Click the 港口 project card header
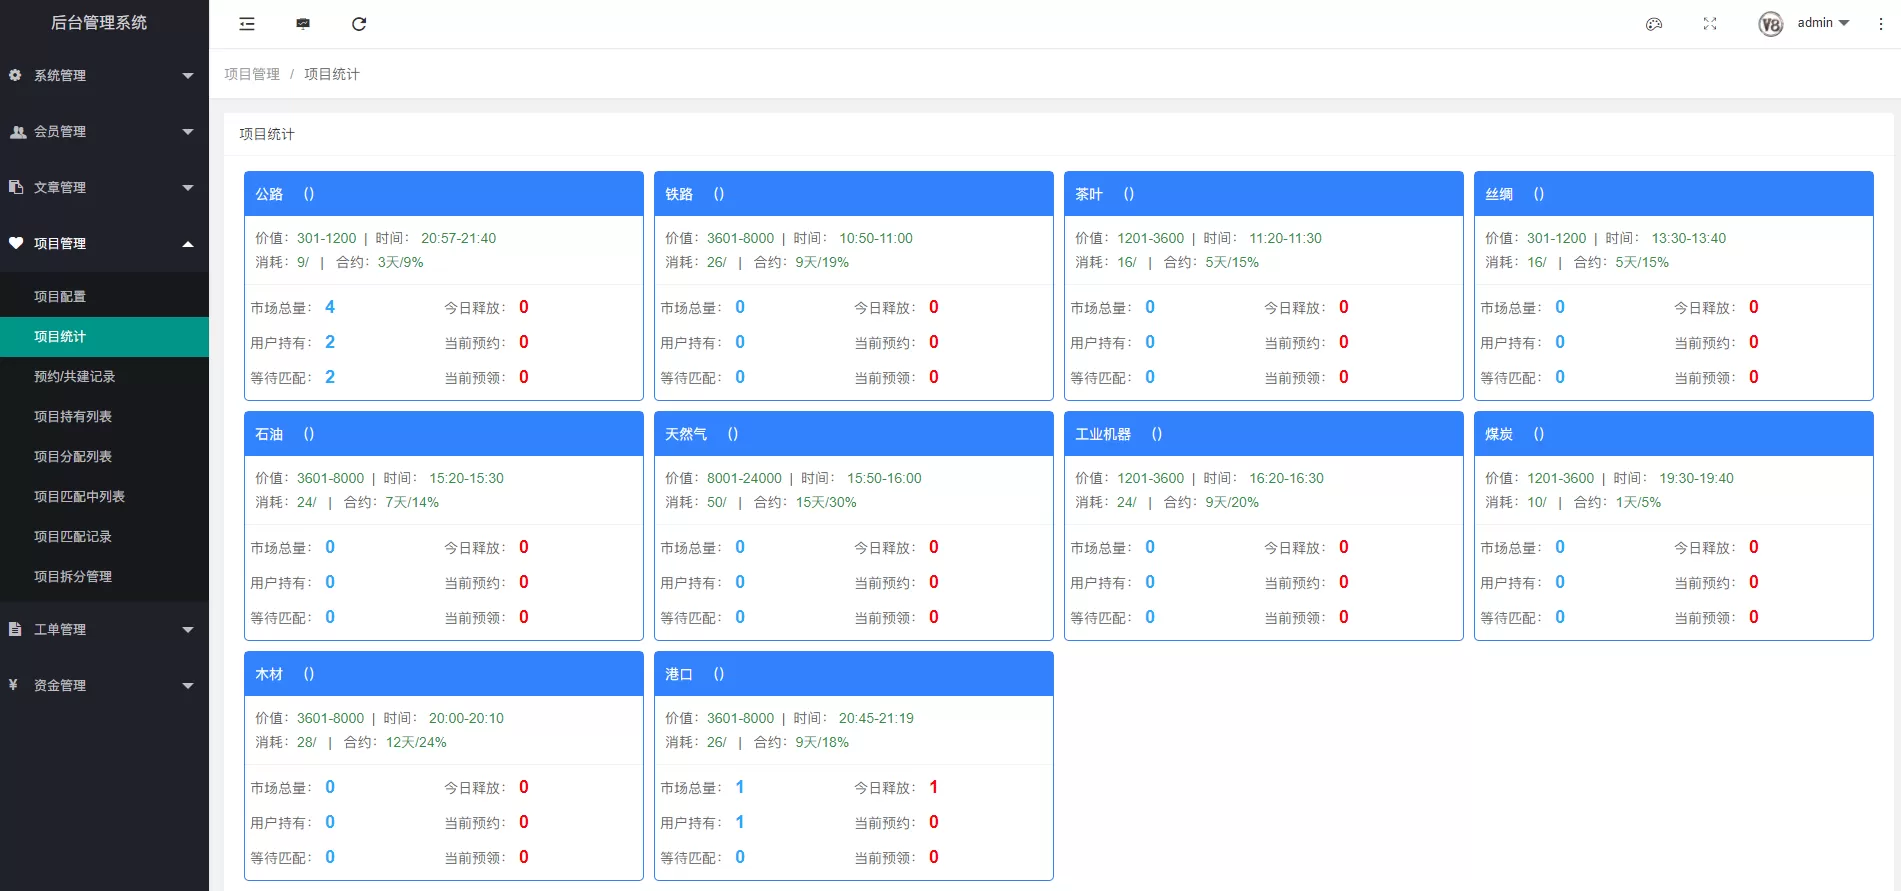1901x891 pixels. pos(853,674)
